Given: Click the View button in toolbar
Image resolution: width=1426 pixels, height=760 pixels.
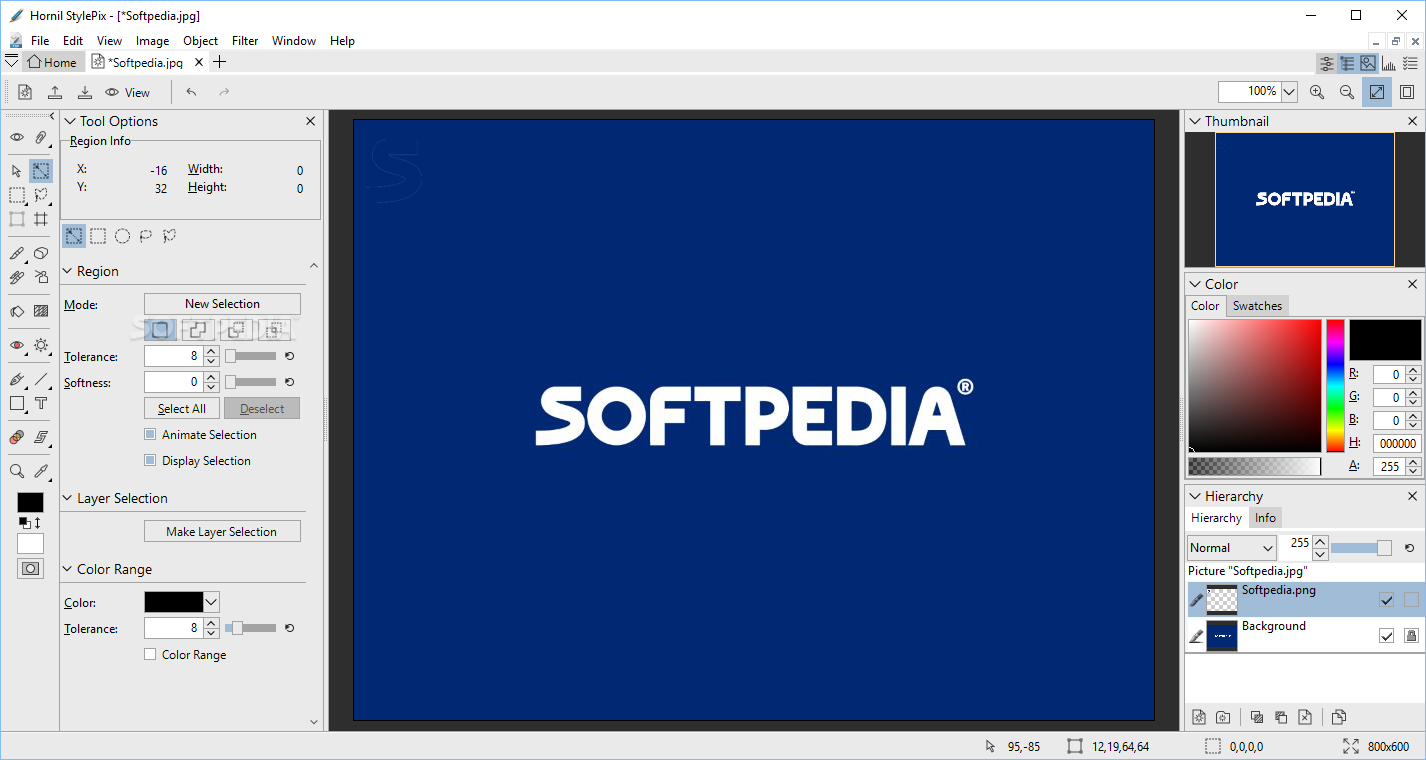Looking at the screenshot, I should coord(127,92).
